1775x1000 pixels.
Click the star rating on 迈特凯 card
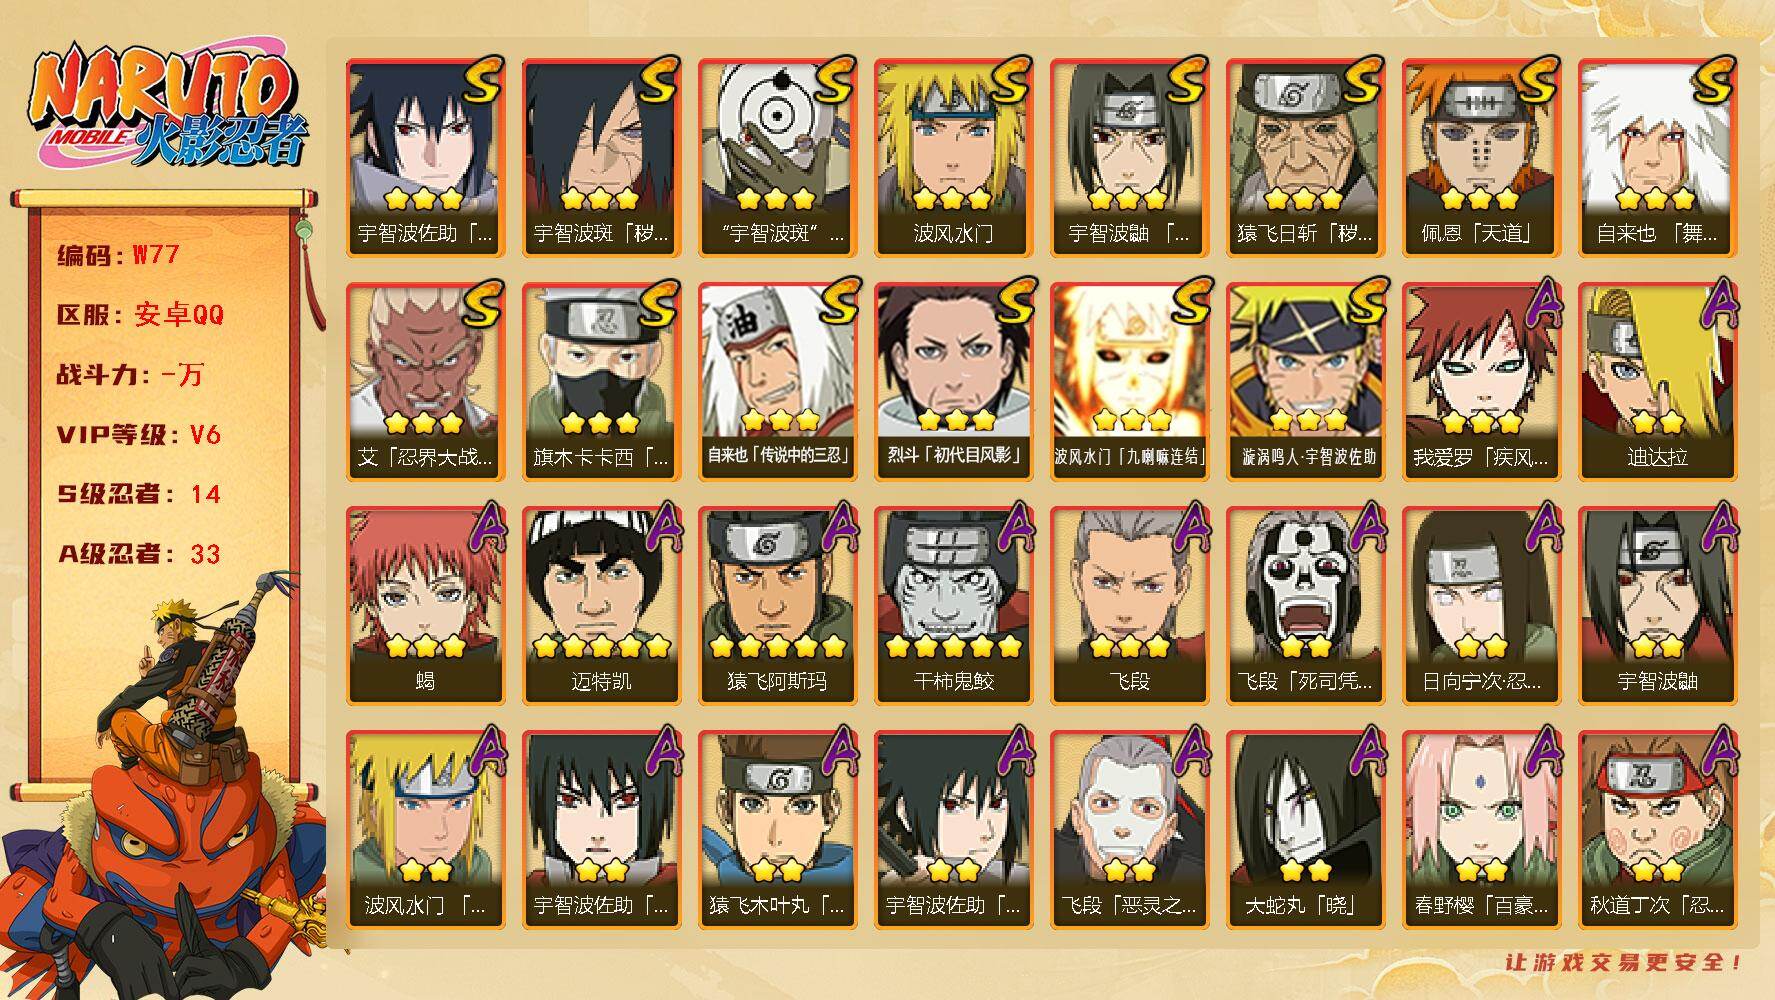[601, 646]
